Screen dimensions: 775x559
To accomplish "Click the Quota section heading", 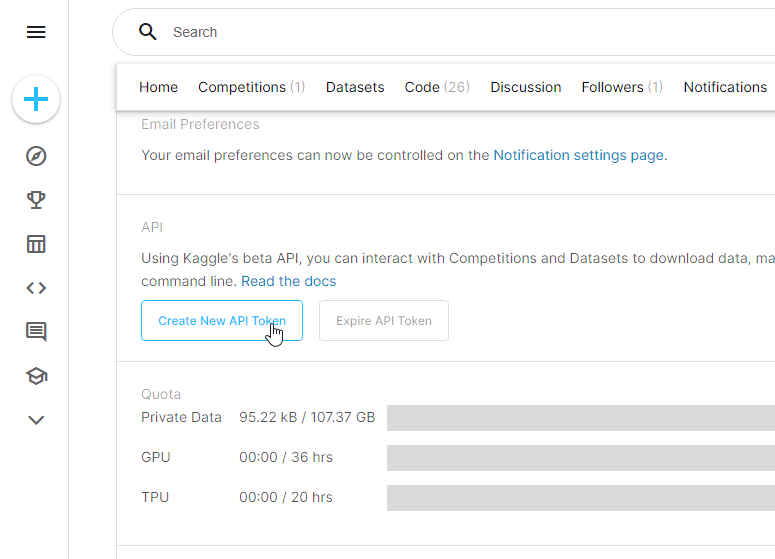I will coord(161,394).
